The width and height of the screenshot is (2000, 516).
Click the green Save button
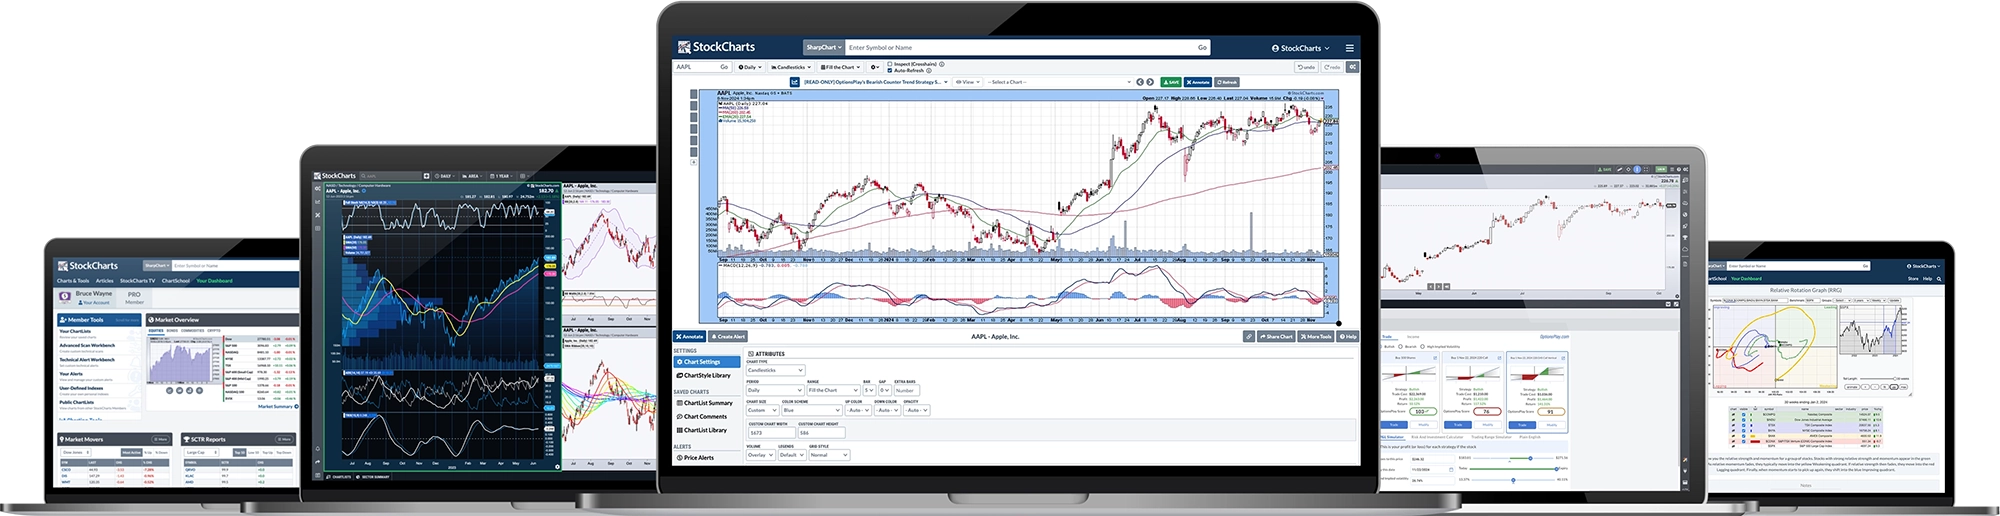tap(1171, 82)
